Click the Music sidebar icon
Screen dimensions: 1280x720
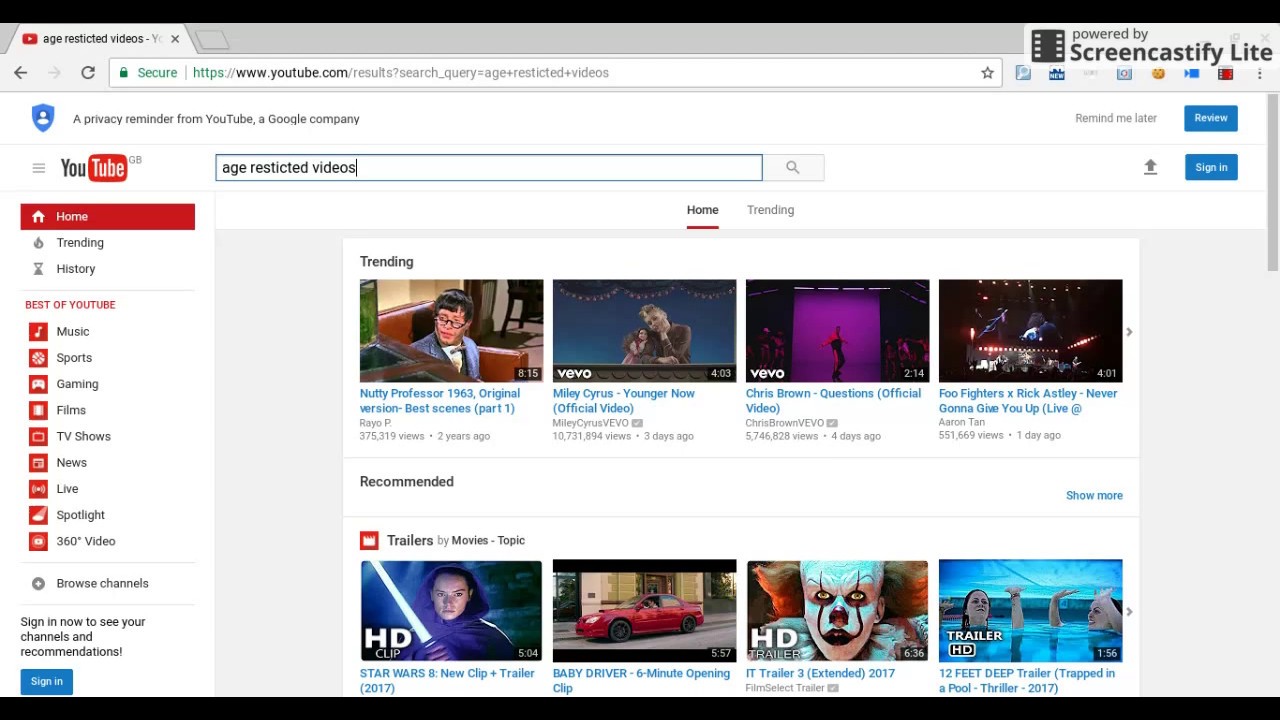tap(38, 331)
